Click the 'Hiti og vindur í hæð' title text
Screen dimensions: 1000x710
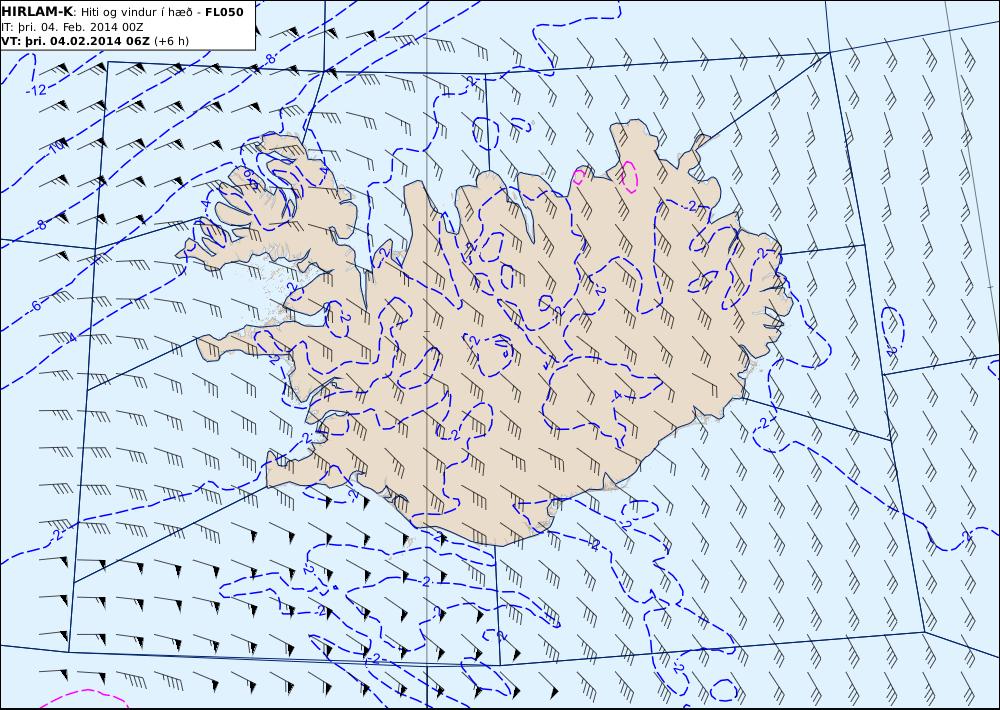point(136,12)
